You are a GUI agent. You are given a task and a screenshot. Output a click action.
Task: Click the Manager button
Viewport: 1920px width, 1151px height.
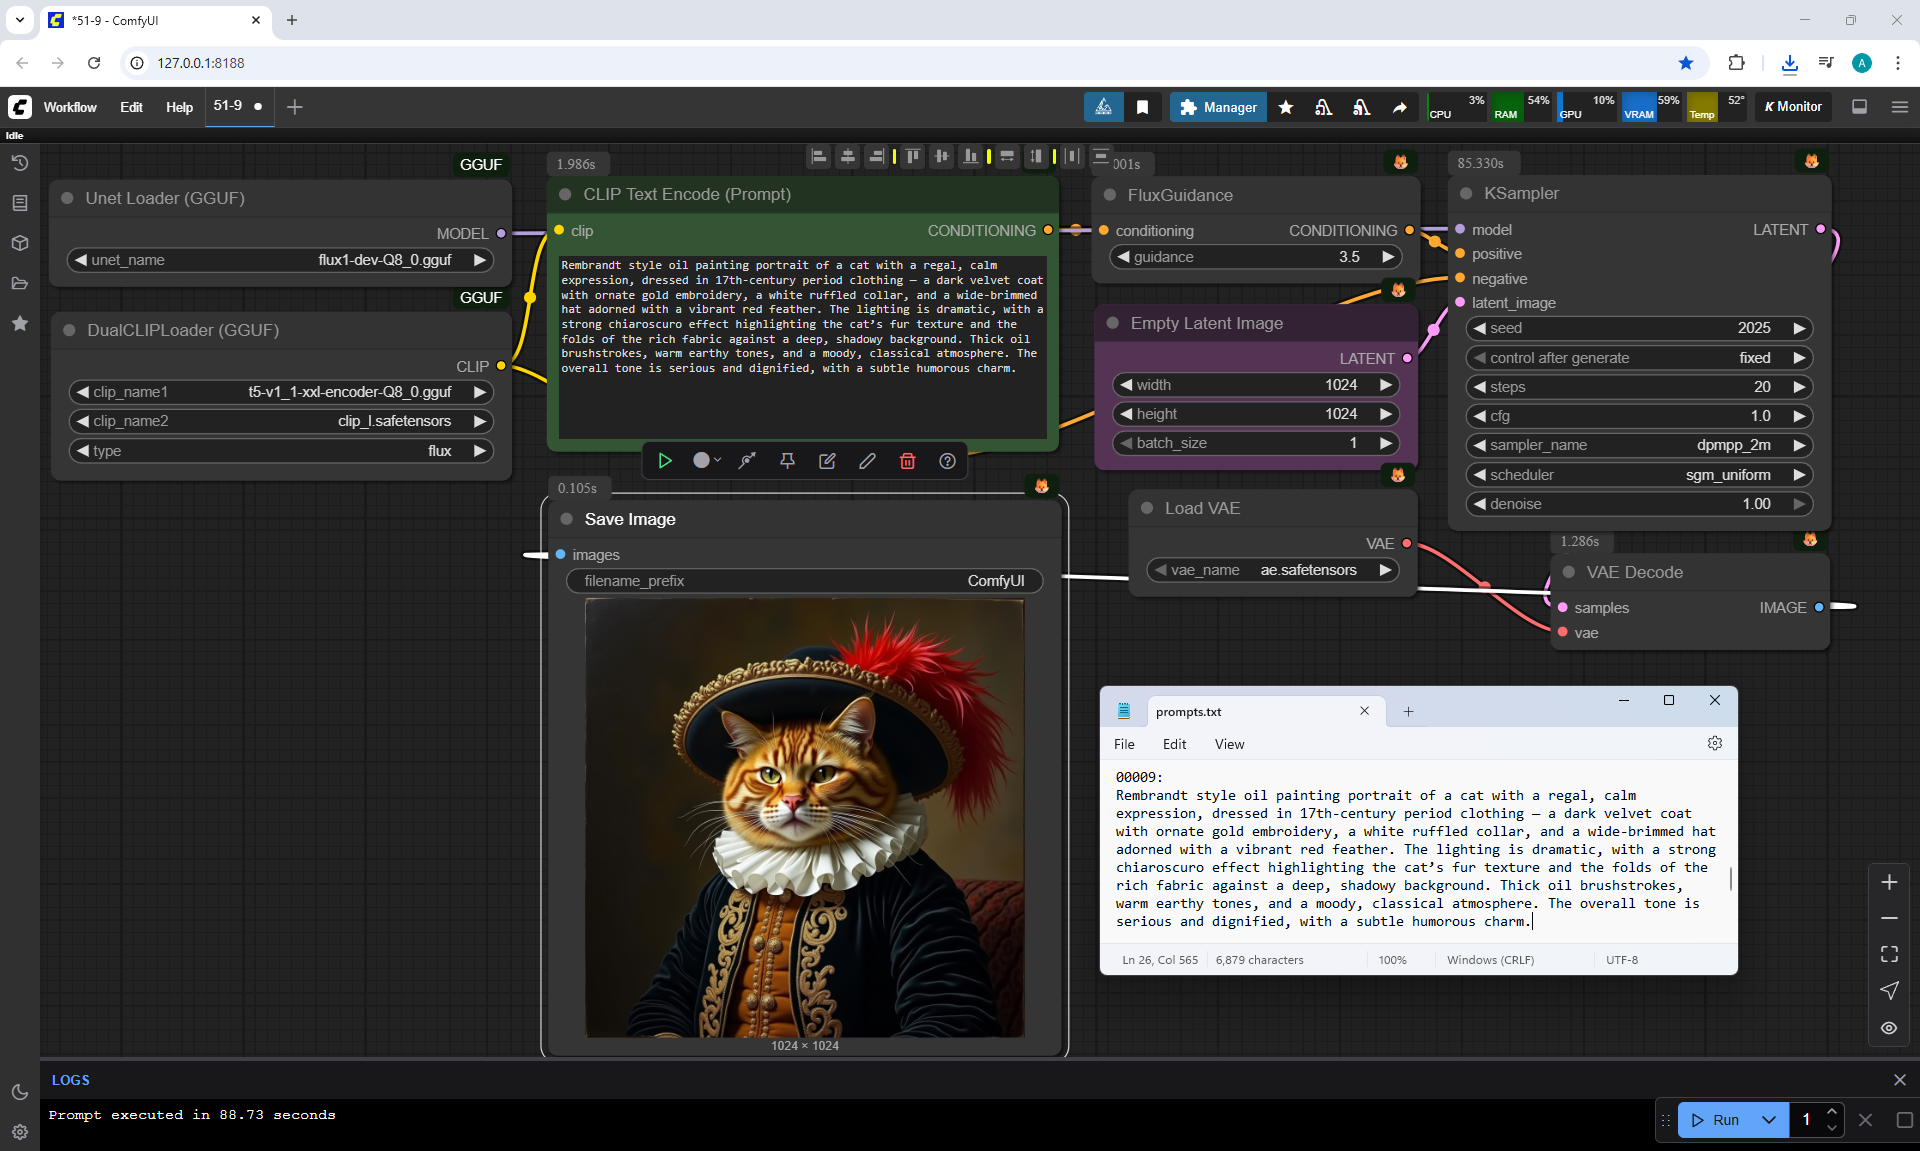click(1217, 107)
